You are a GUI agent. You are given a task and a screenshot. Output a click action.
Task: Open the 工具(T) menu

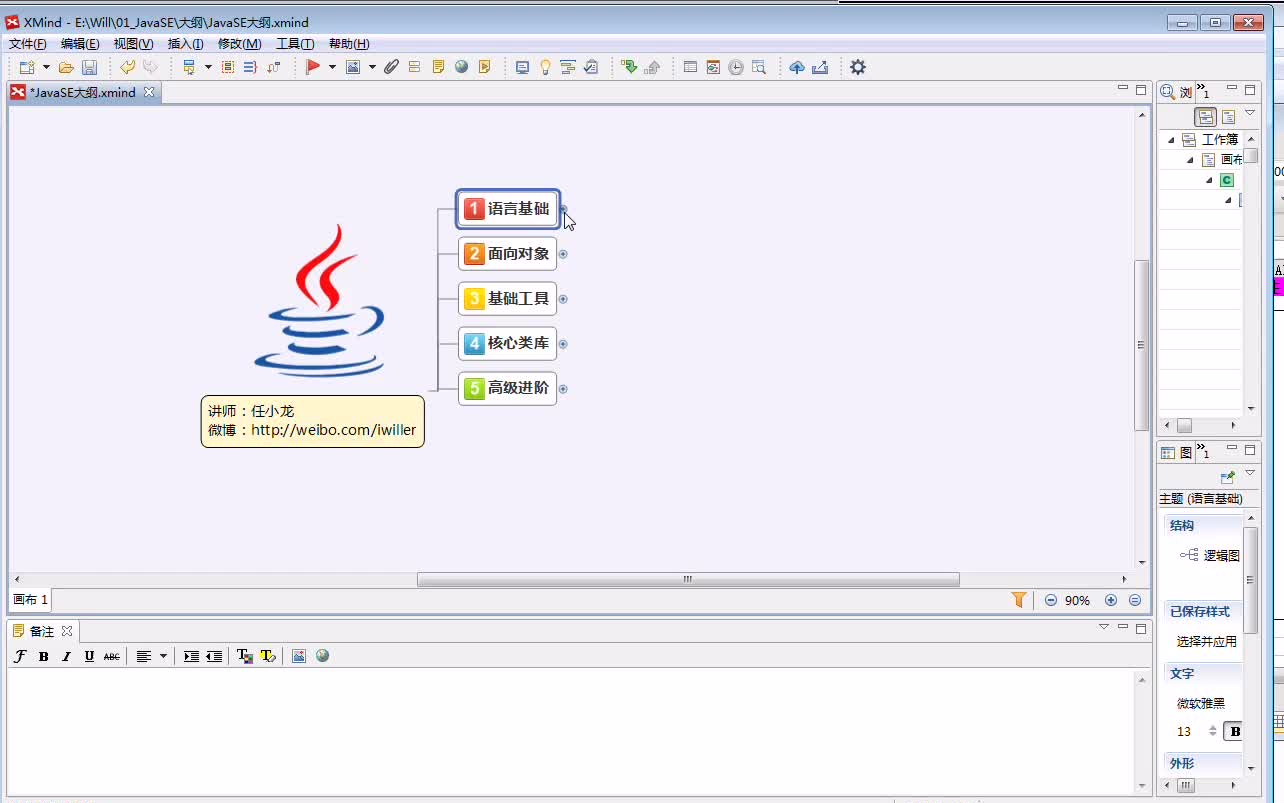click(x=295, y=44)
